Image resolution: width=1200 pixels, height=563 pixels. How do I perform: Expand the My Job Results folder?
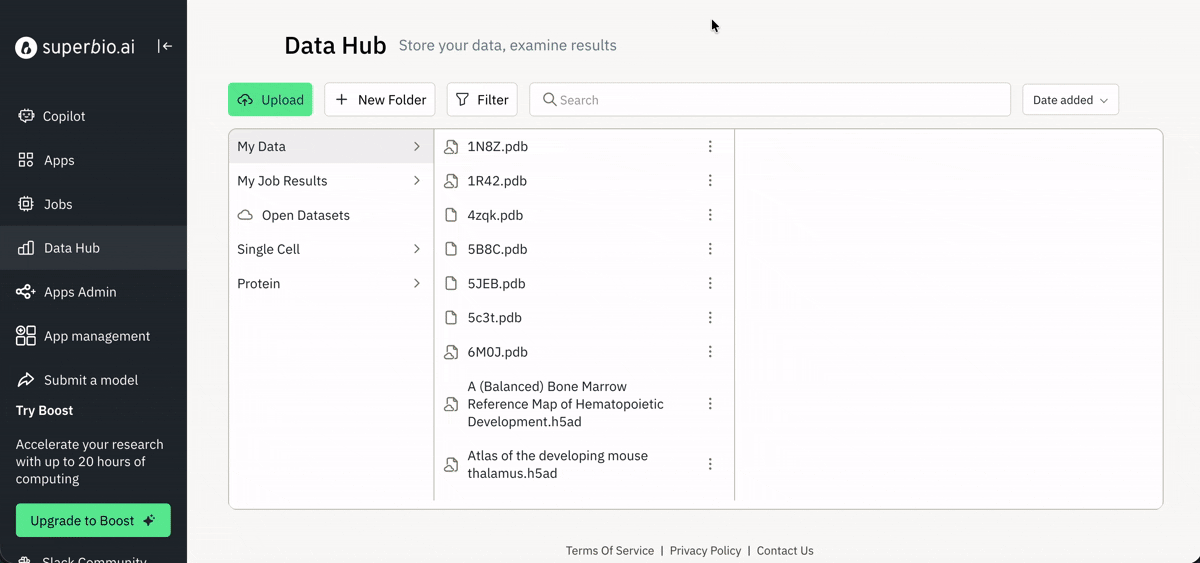point(417,181)
